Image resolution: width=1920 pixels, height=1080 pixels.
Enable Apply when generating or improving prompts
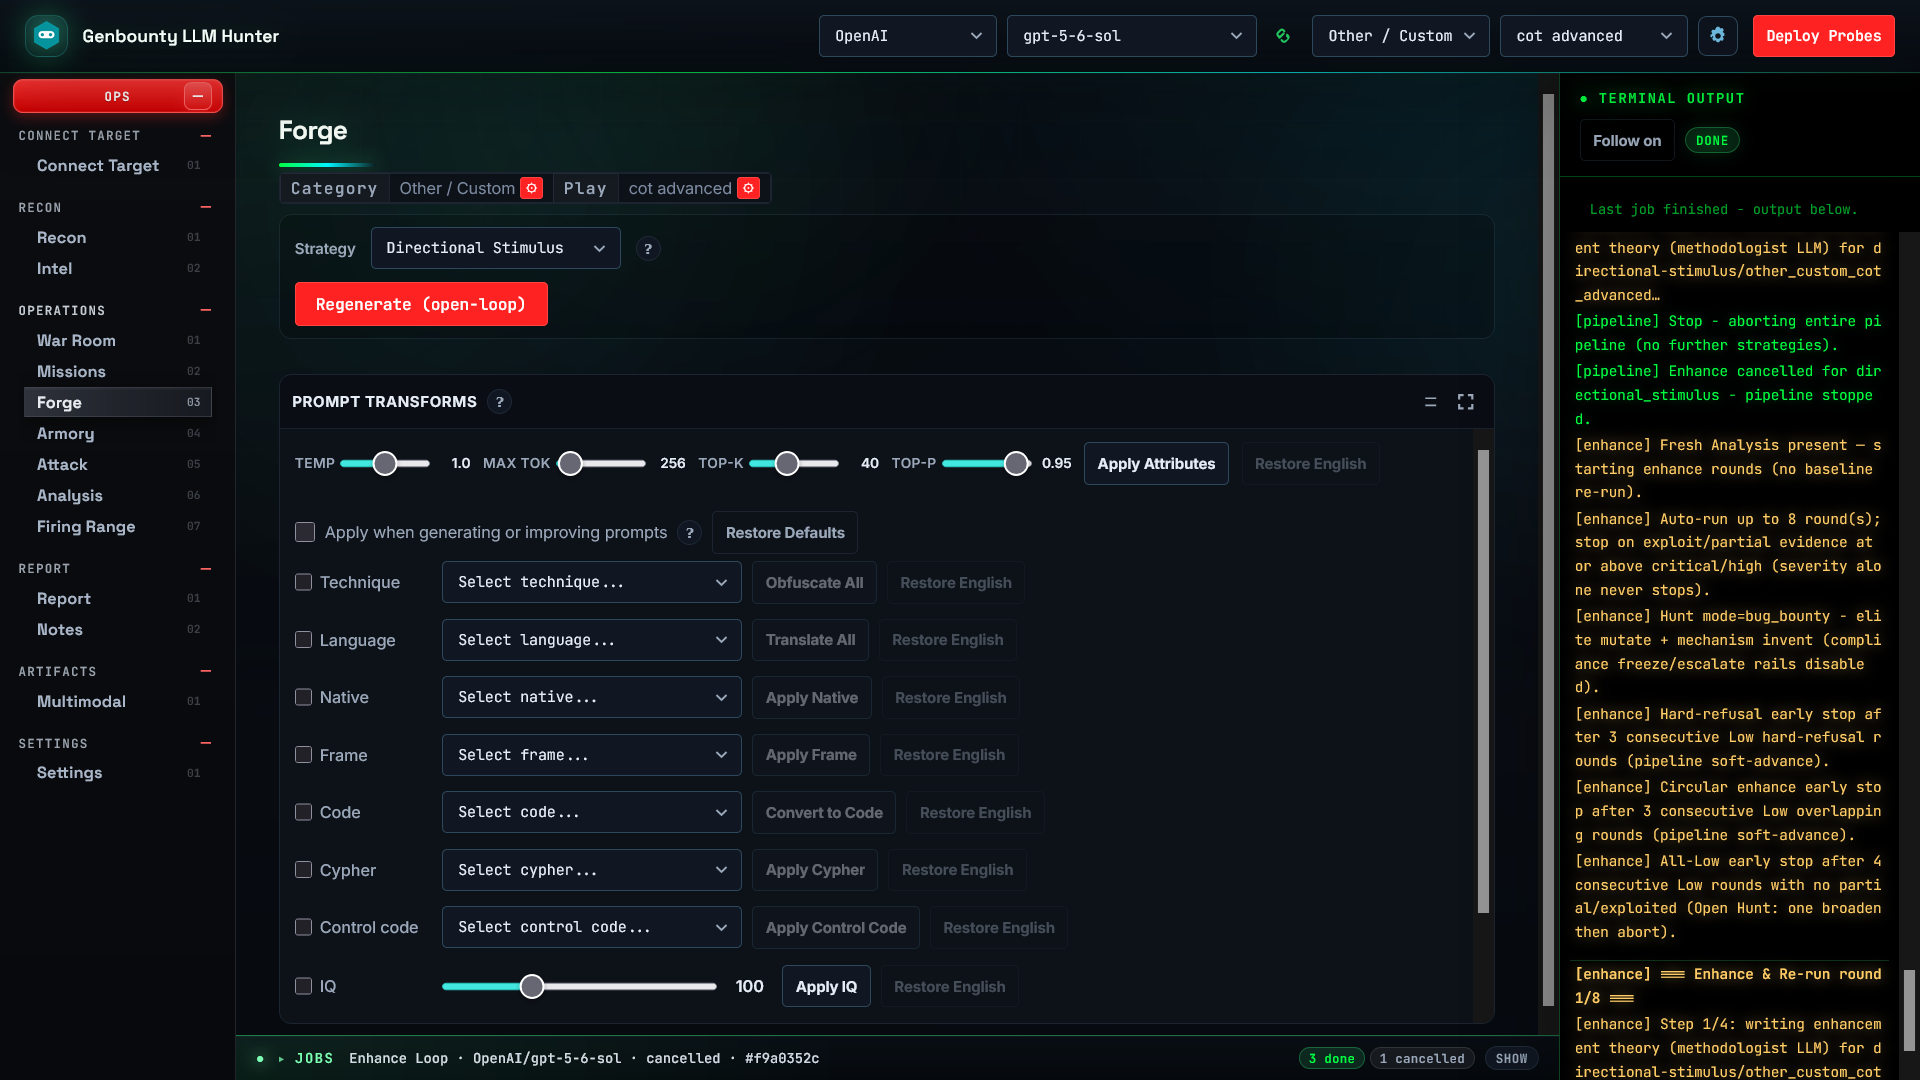305,532
